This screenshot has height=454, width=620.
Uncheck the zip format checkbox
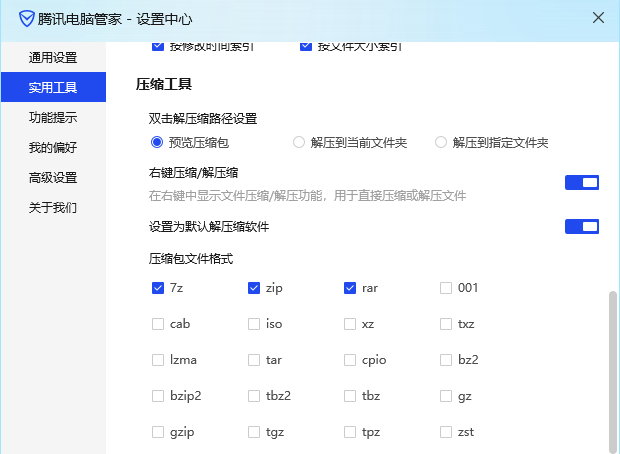point(254,288)
